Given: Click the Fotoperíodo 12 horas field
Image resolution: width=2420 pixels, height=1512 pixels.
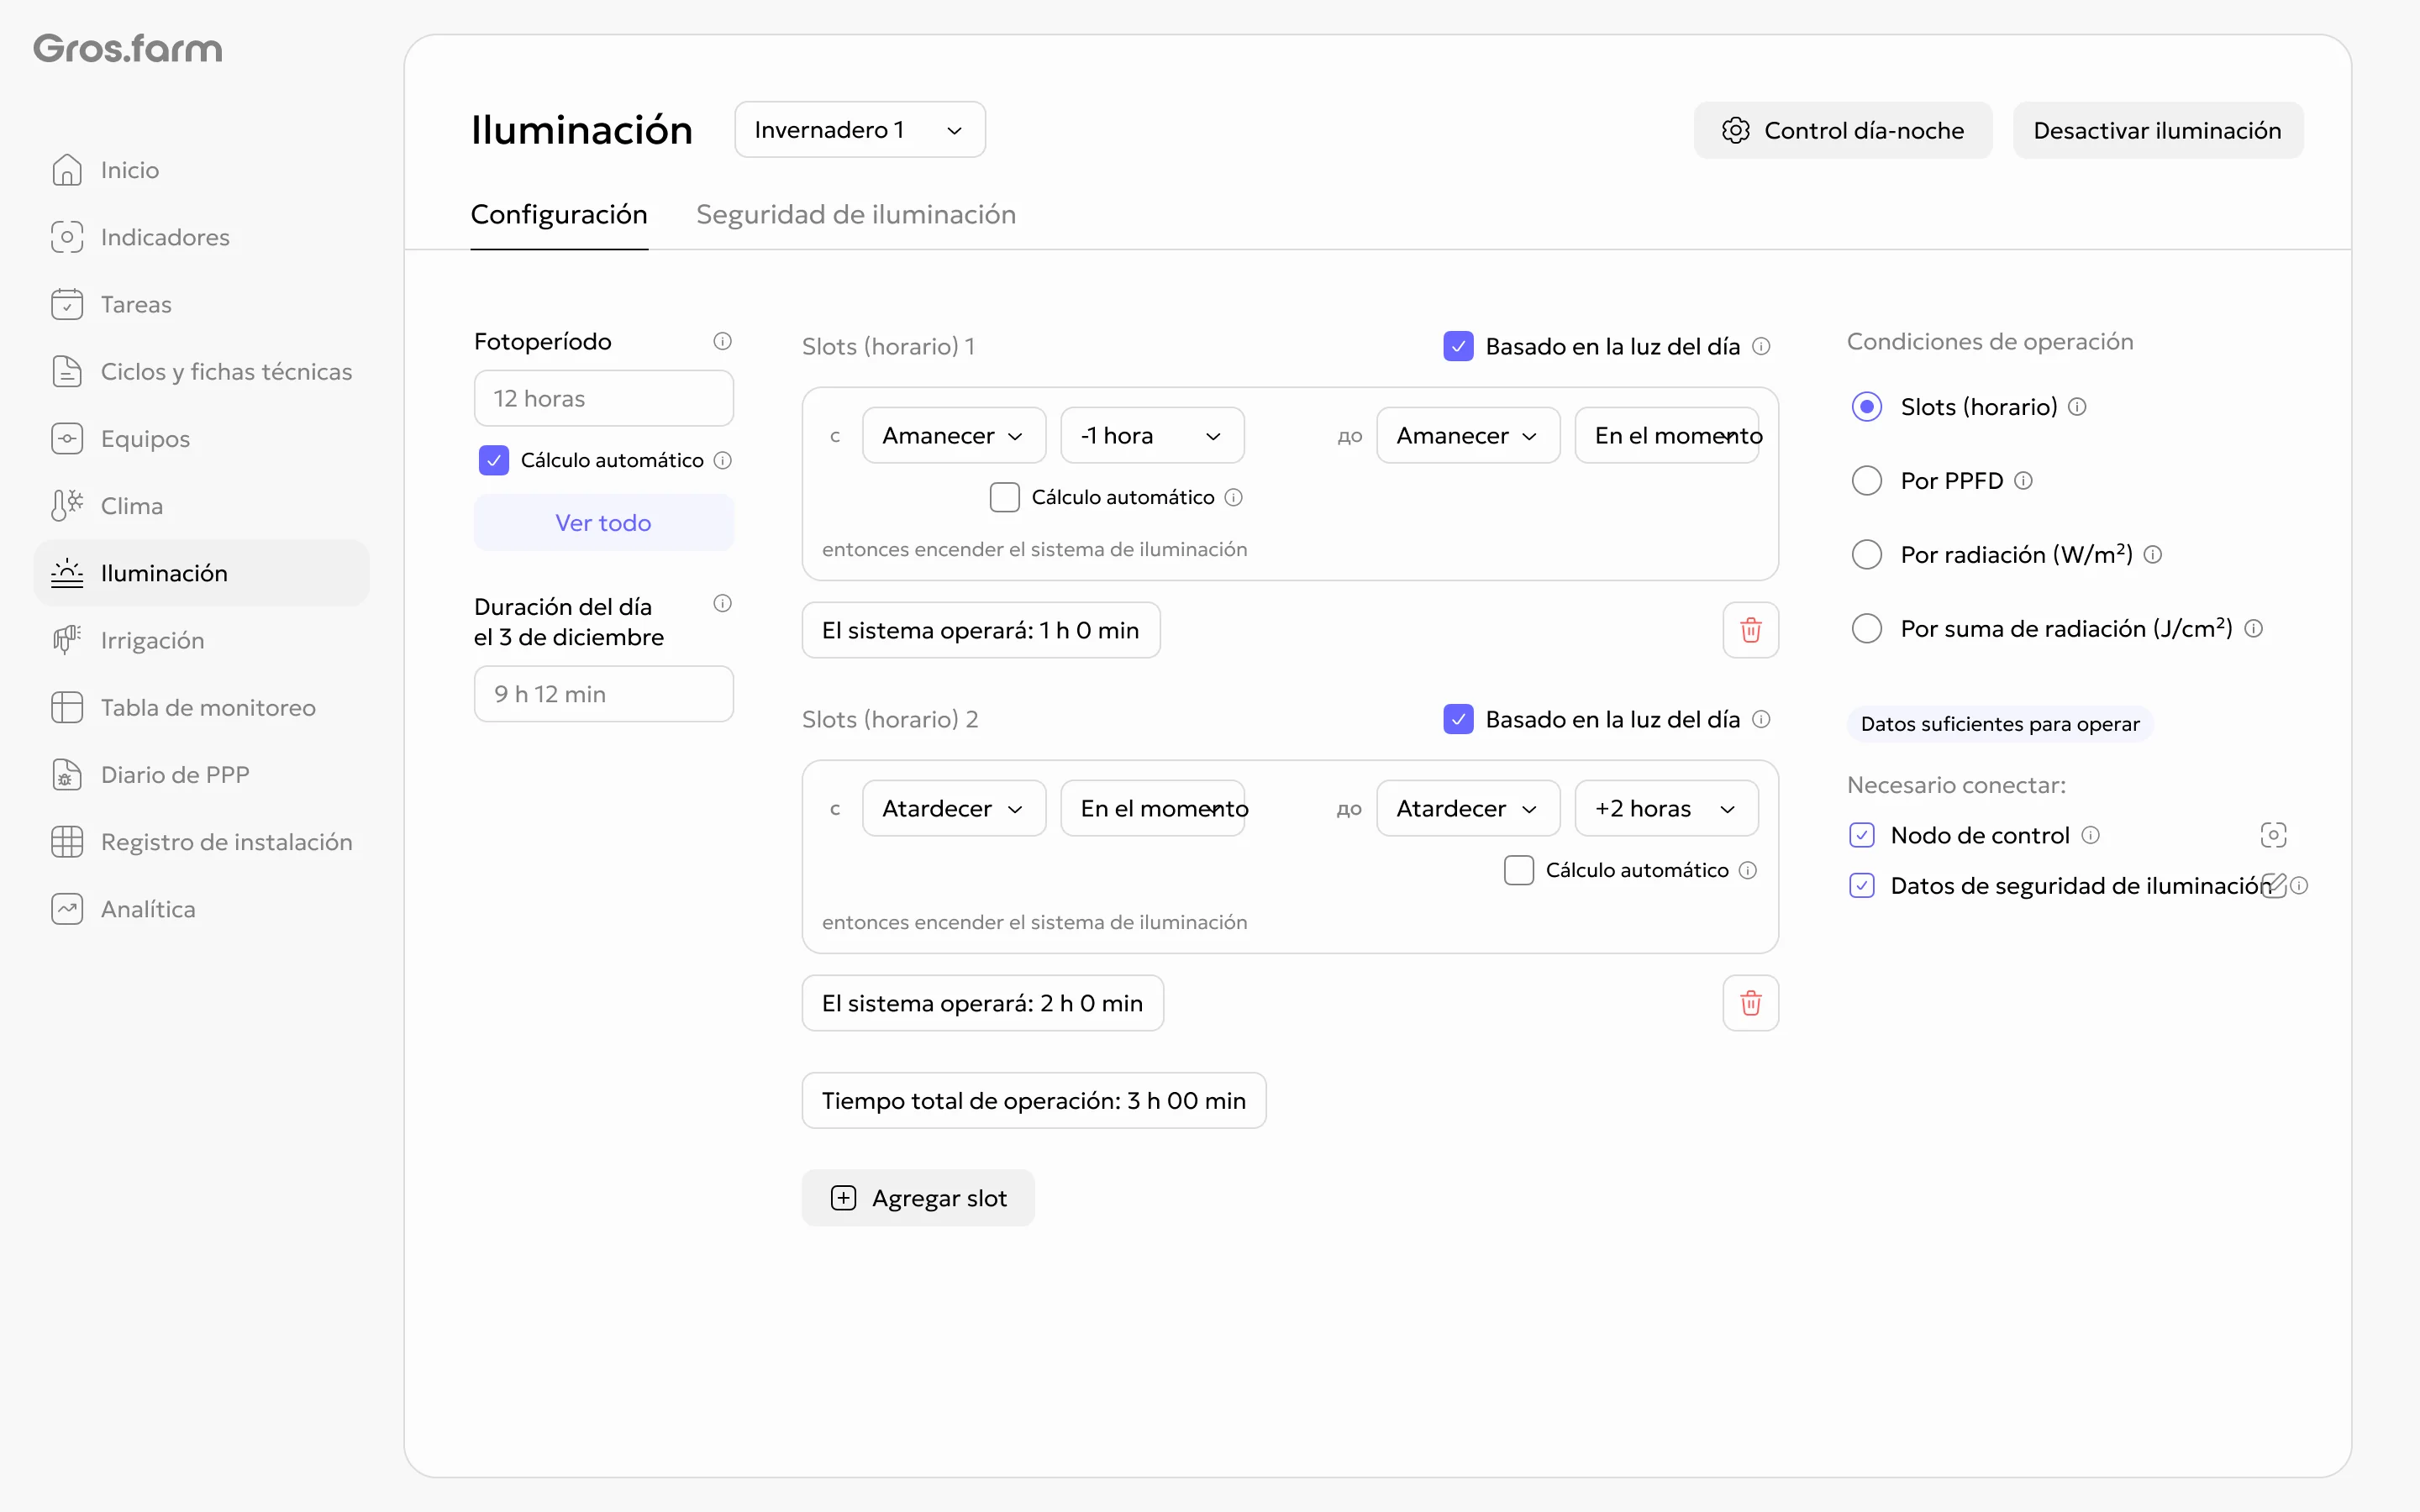Looking at the screenshot, I should pos(603,398).
